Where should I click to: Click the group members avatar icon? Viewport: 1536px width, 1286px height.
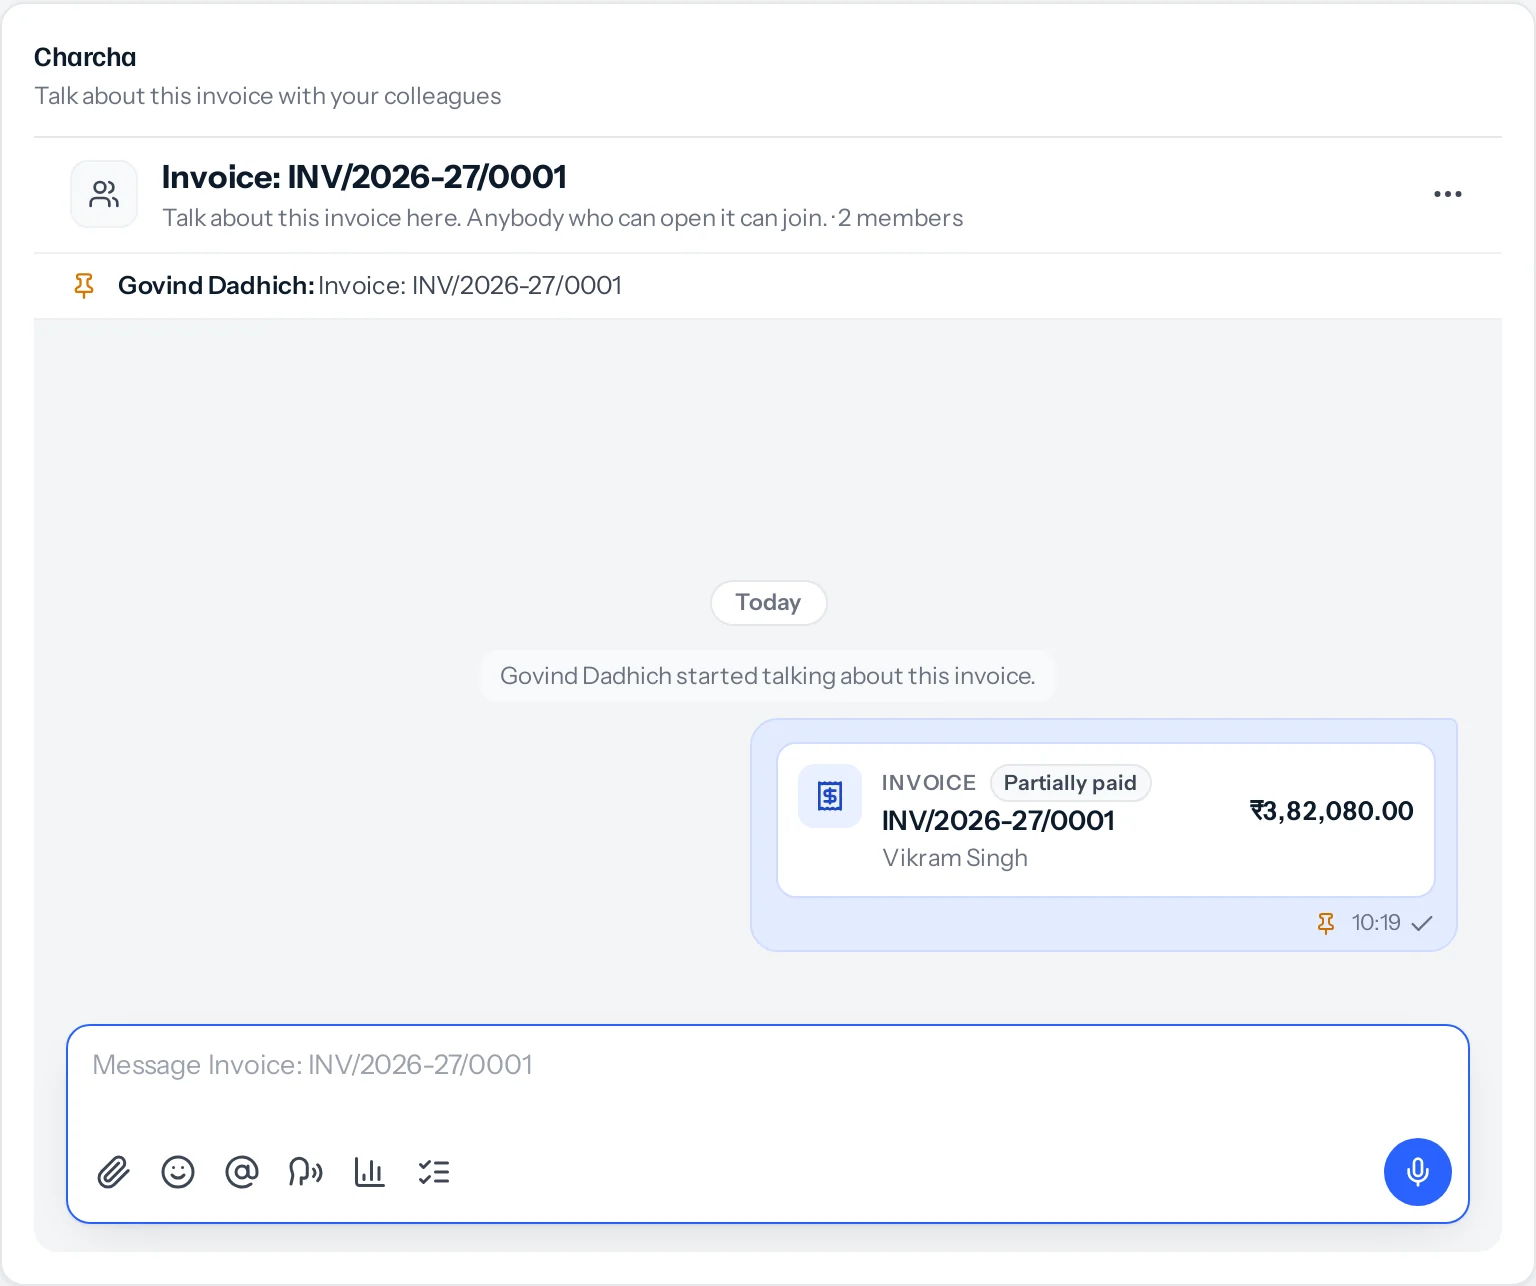point(104,194)
